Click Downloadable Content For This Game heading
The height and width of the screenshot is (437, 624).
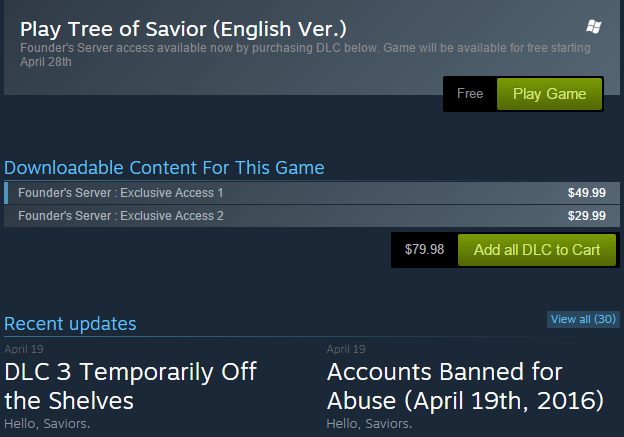(x=164, y=168)
